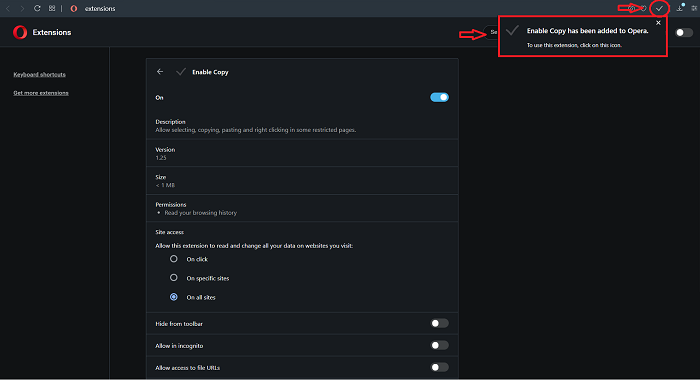This screenshot has height=380, width=700.
Task: Follow the Get more extensions link
Action: pyautogui.click(x=41, y=93)
